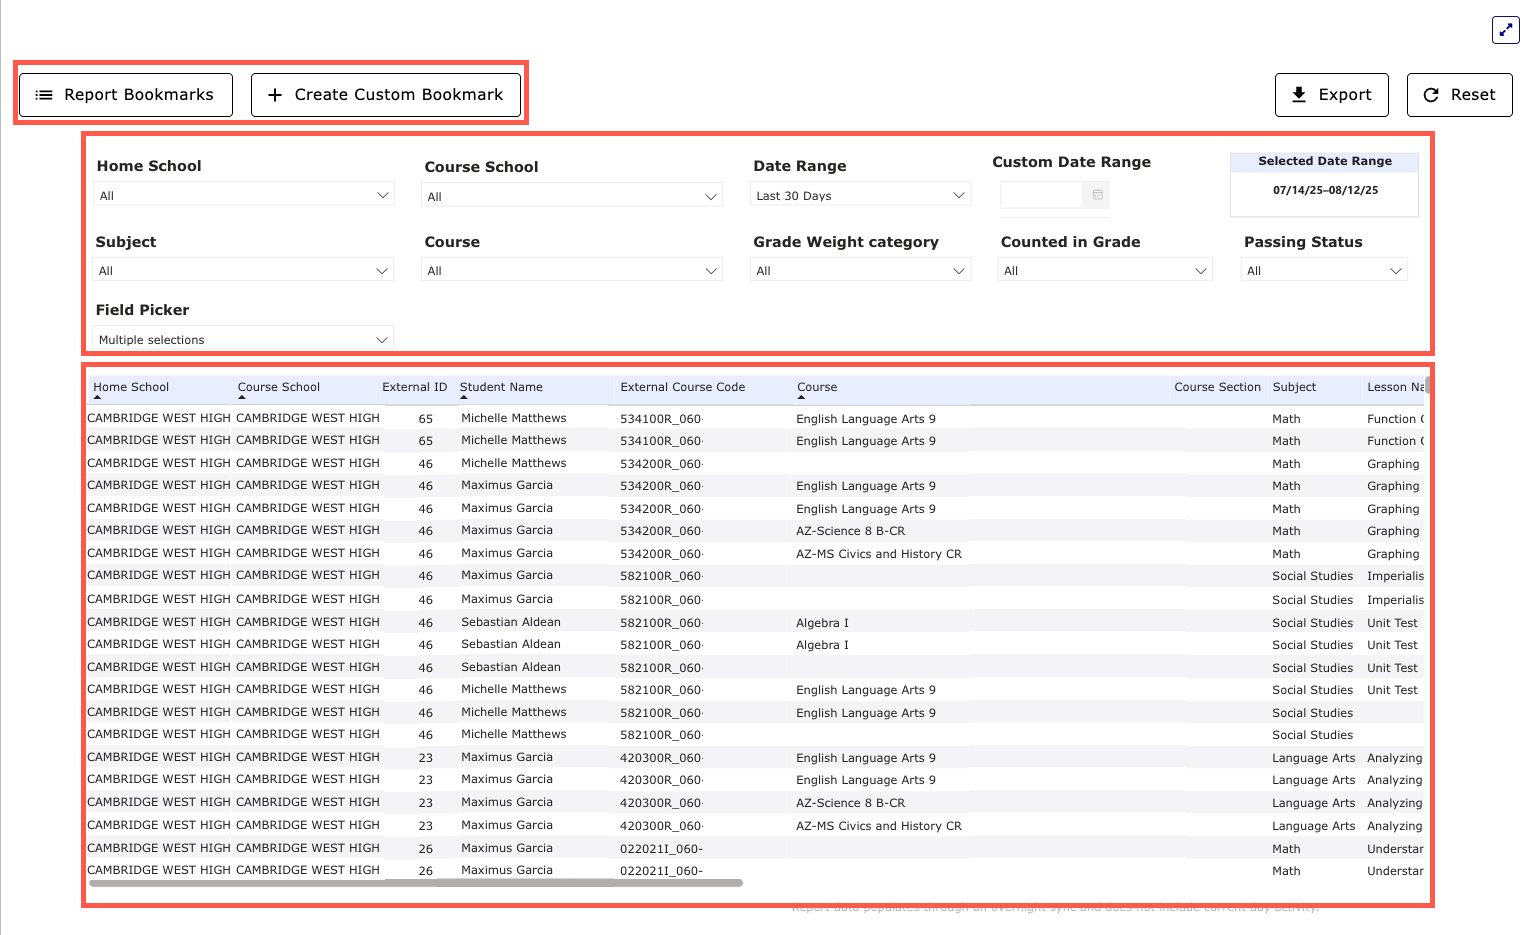Open the calendar picker icon
This screenshot has height=935, width=1530.
tap(1097, 195)
